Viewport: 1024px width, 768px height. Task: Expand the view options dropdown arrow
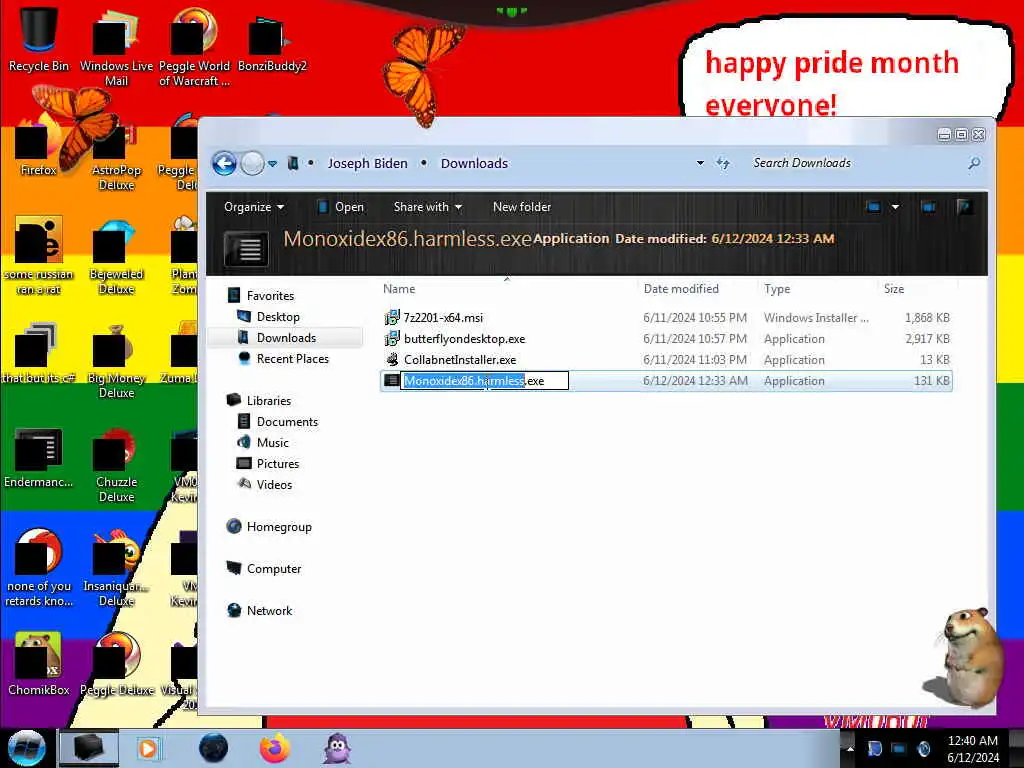895,207
